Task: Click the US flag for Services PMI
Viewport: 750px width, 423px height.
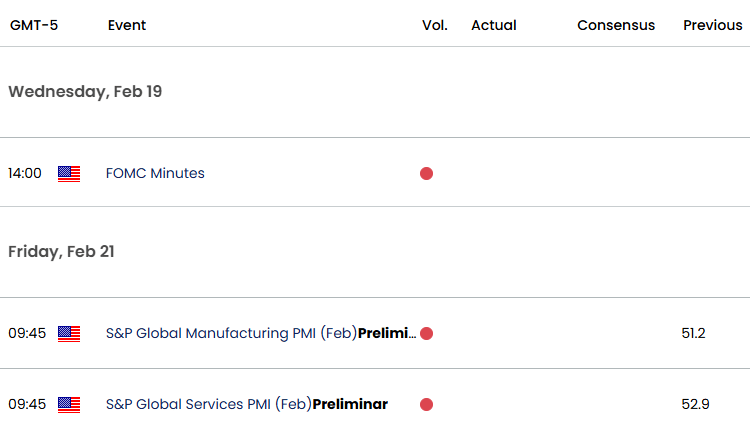Action: point(69,405)
